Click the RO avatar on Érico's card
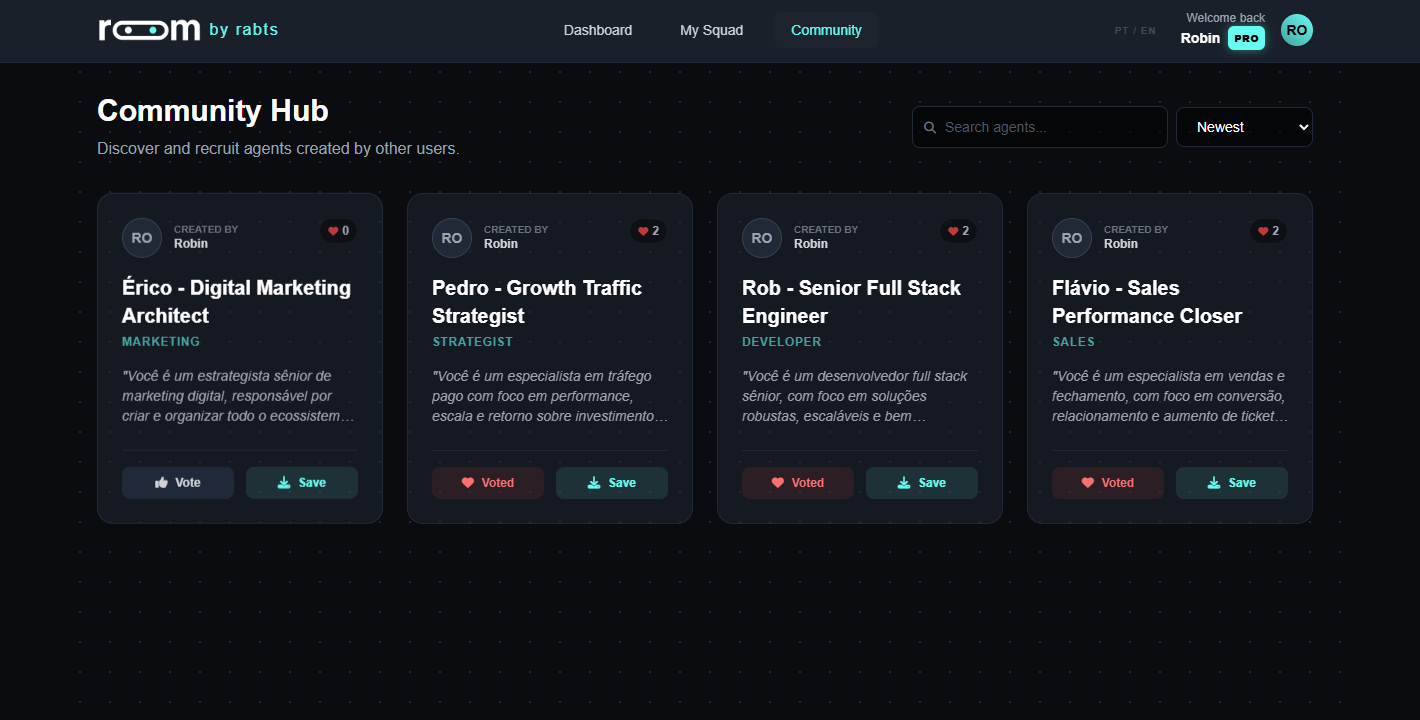Screen dimensions: 1420x720 (141, 237)
